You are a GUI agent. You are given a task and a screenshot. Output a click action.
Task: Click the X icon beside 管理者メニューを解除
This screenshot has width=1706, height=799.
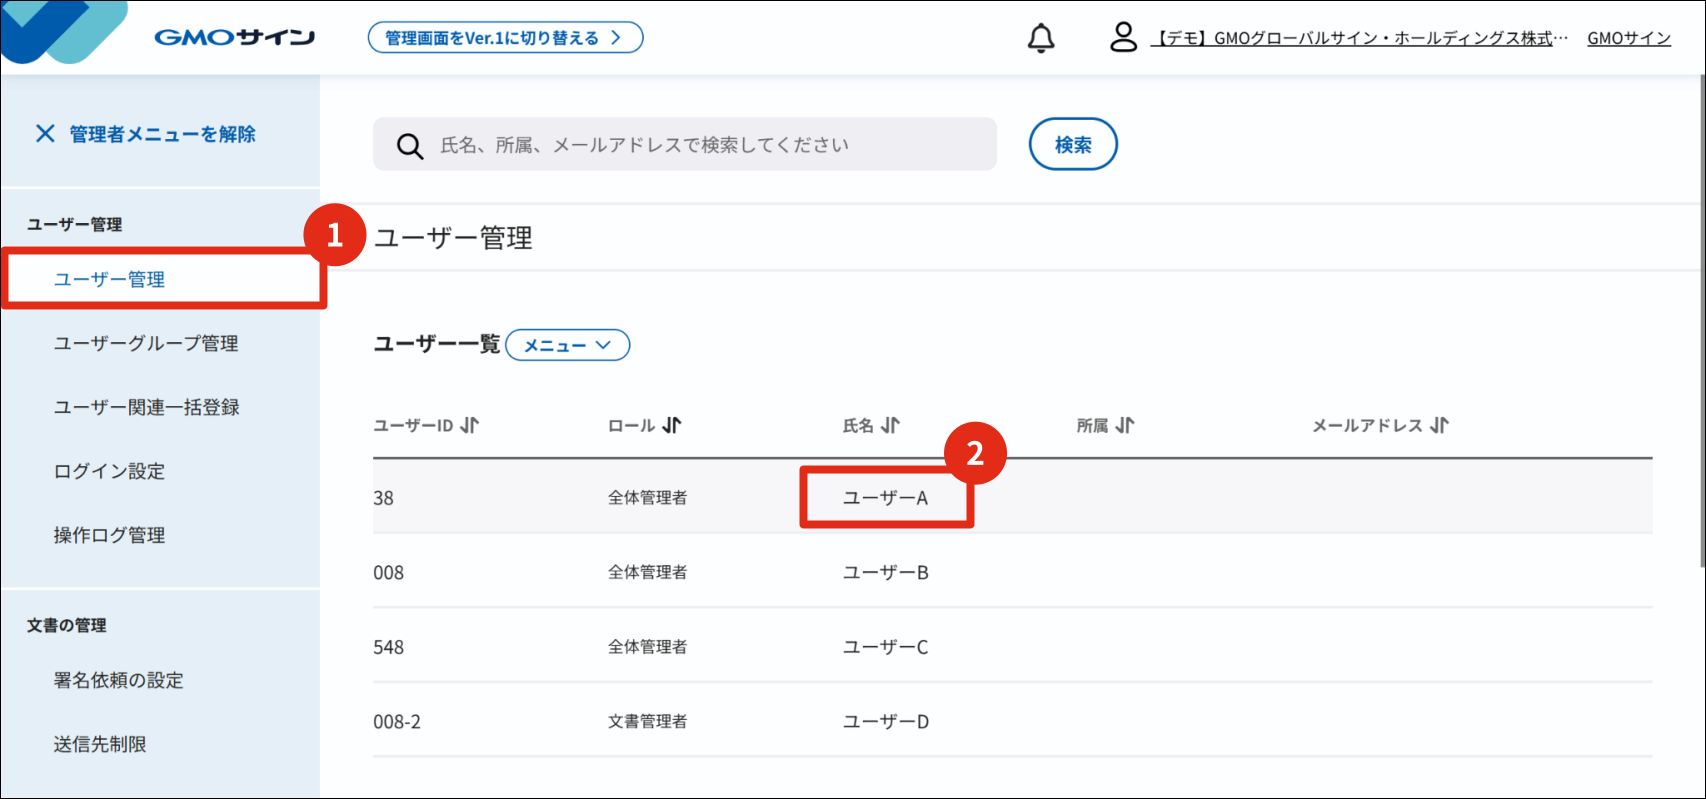pyautogui.click(x=45, y=133)
